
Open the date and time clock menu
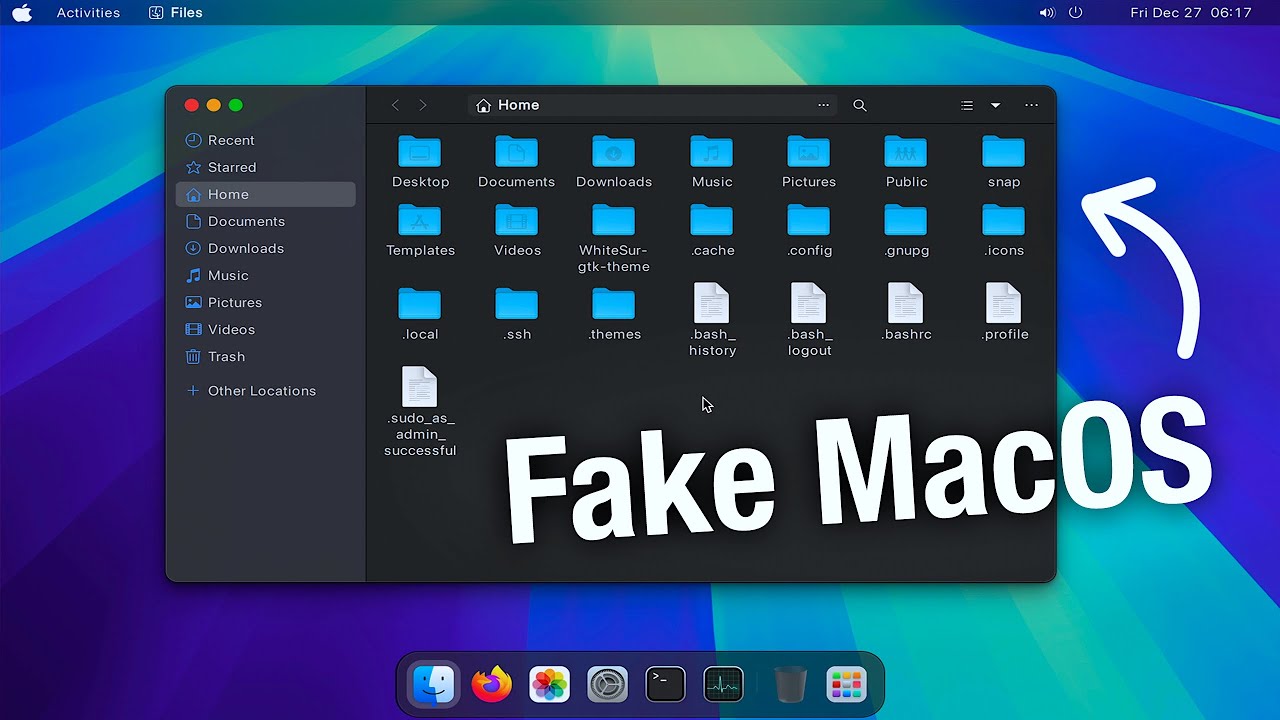click(1191, 13)
